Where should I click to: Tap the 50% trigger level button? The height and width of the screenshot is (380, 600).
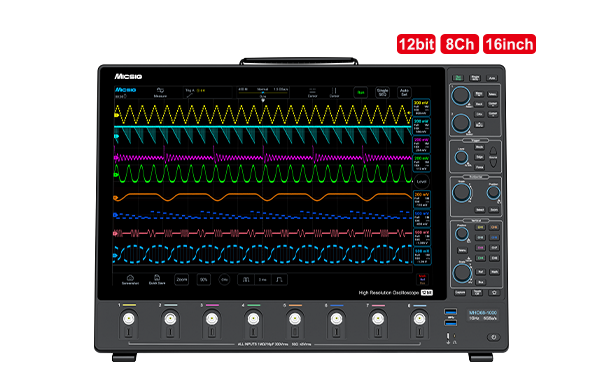tap(204, 280)
